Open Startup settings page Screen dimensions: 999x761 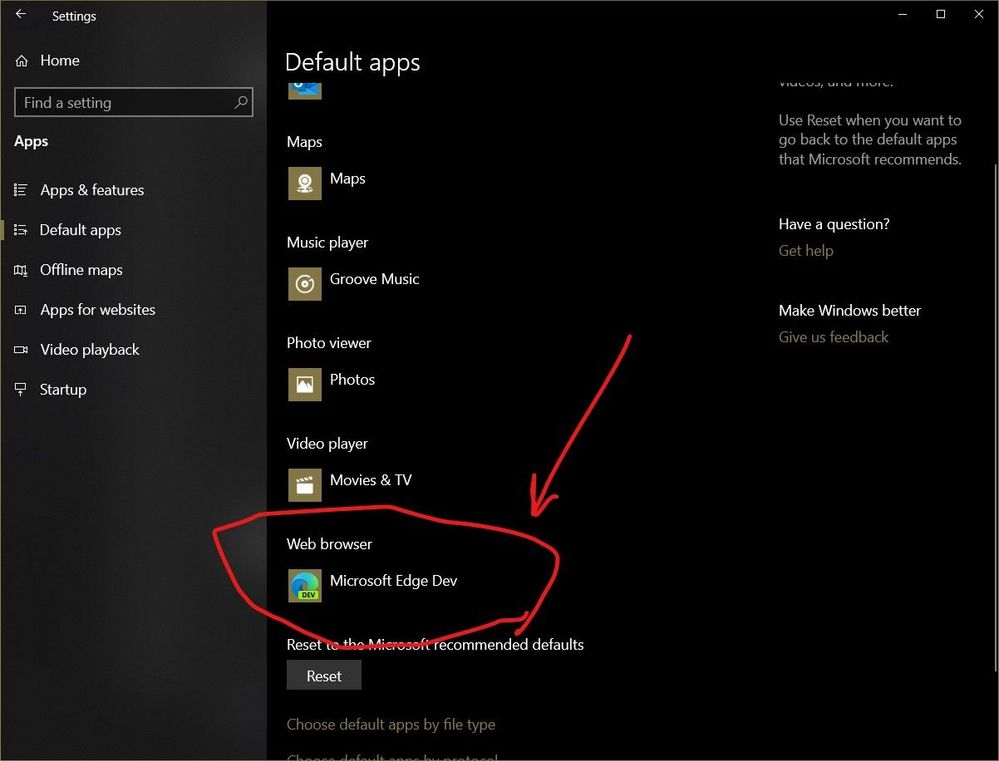pyautogui.click(x=63, y=389)
